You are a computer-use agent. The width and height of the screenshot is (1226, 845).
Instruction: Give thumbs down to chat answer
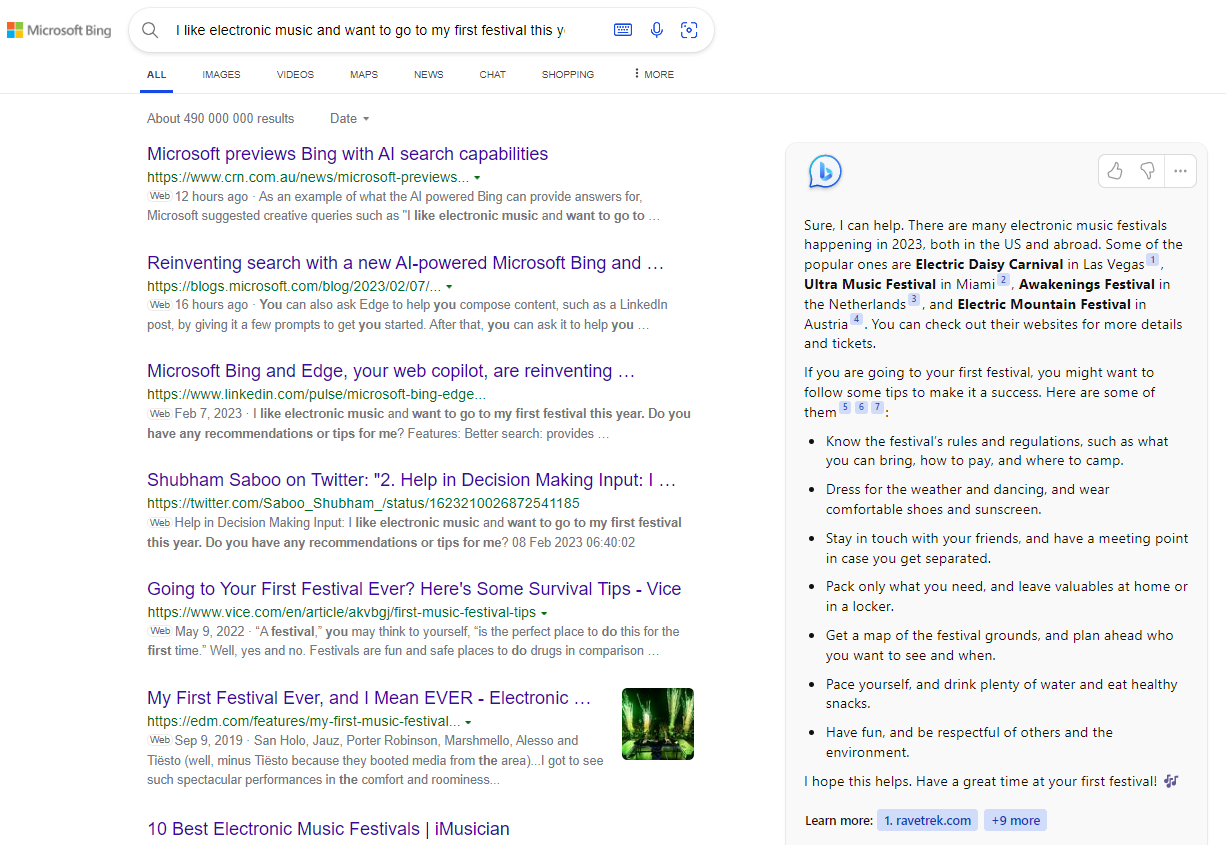pyautogui.click(x=1147, y=171)
